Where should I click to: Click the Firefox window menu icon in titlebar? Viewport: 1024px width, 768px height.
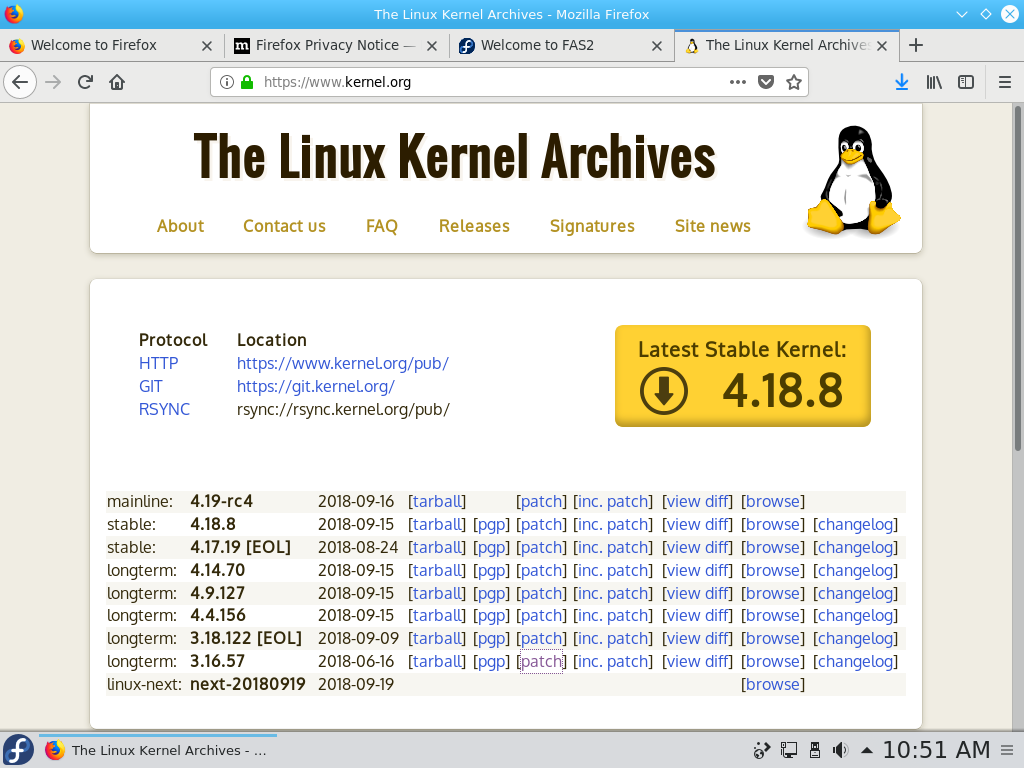[14, 14]
